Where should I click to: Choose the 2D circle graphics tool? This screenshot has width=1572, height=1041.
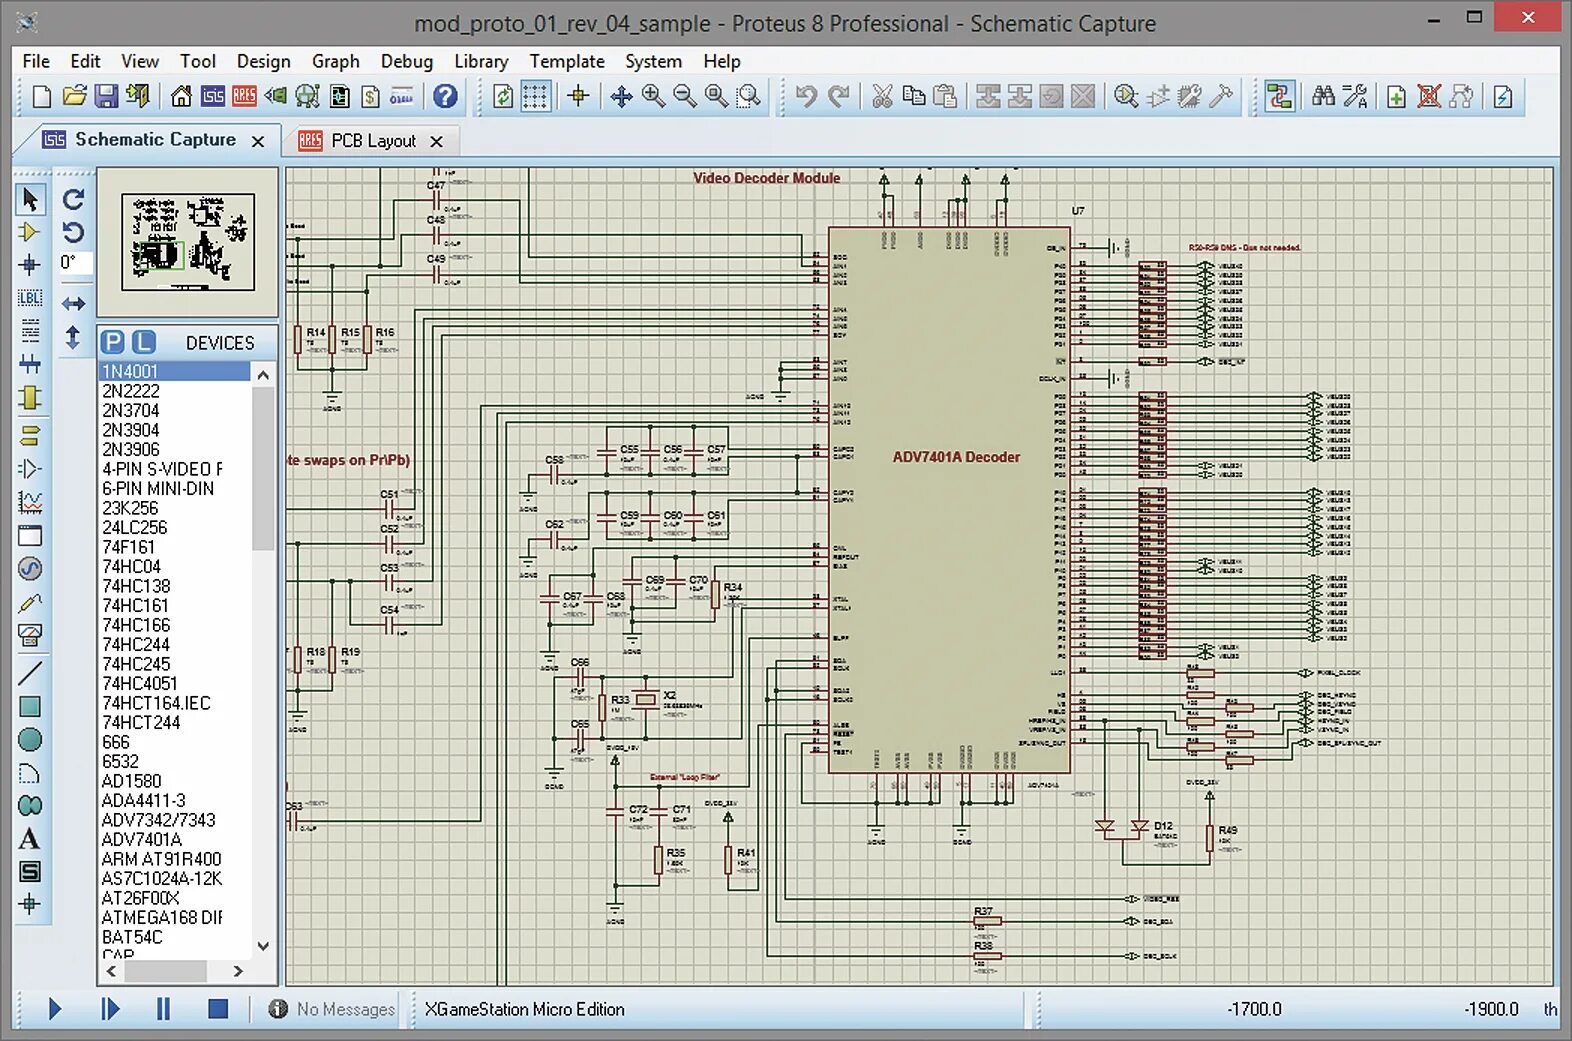pos(30,740)
